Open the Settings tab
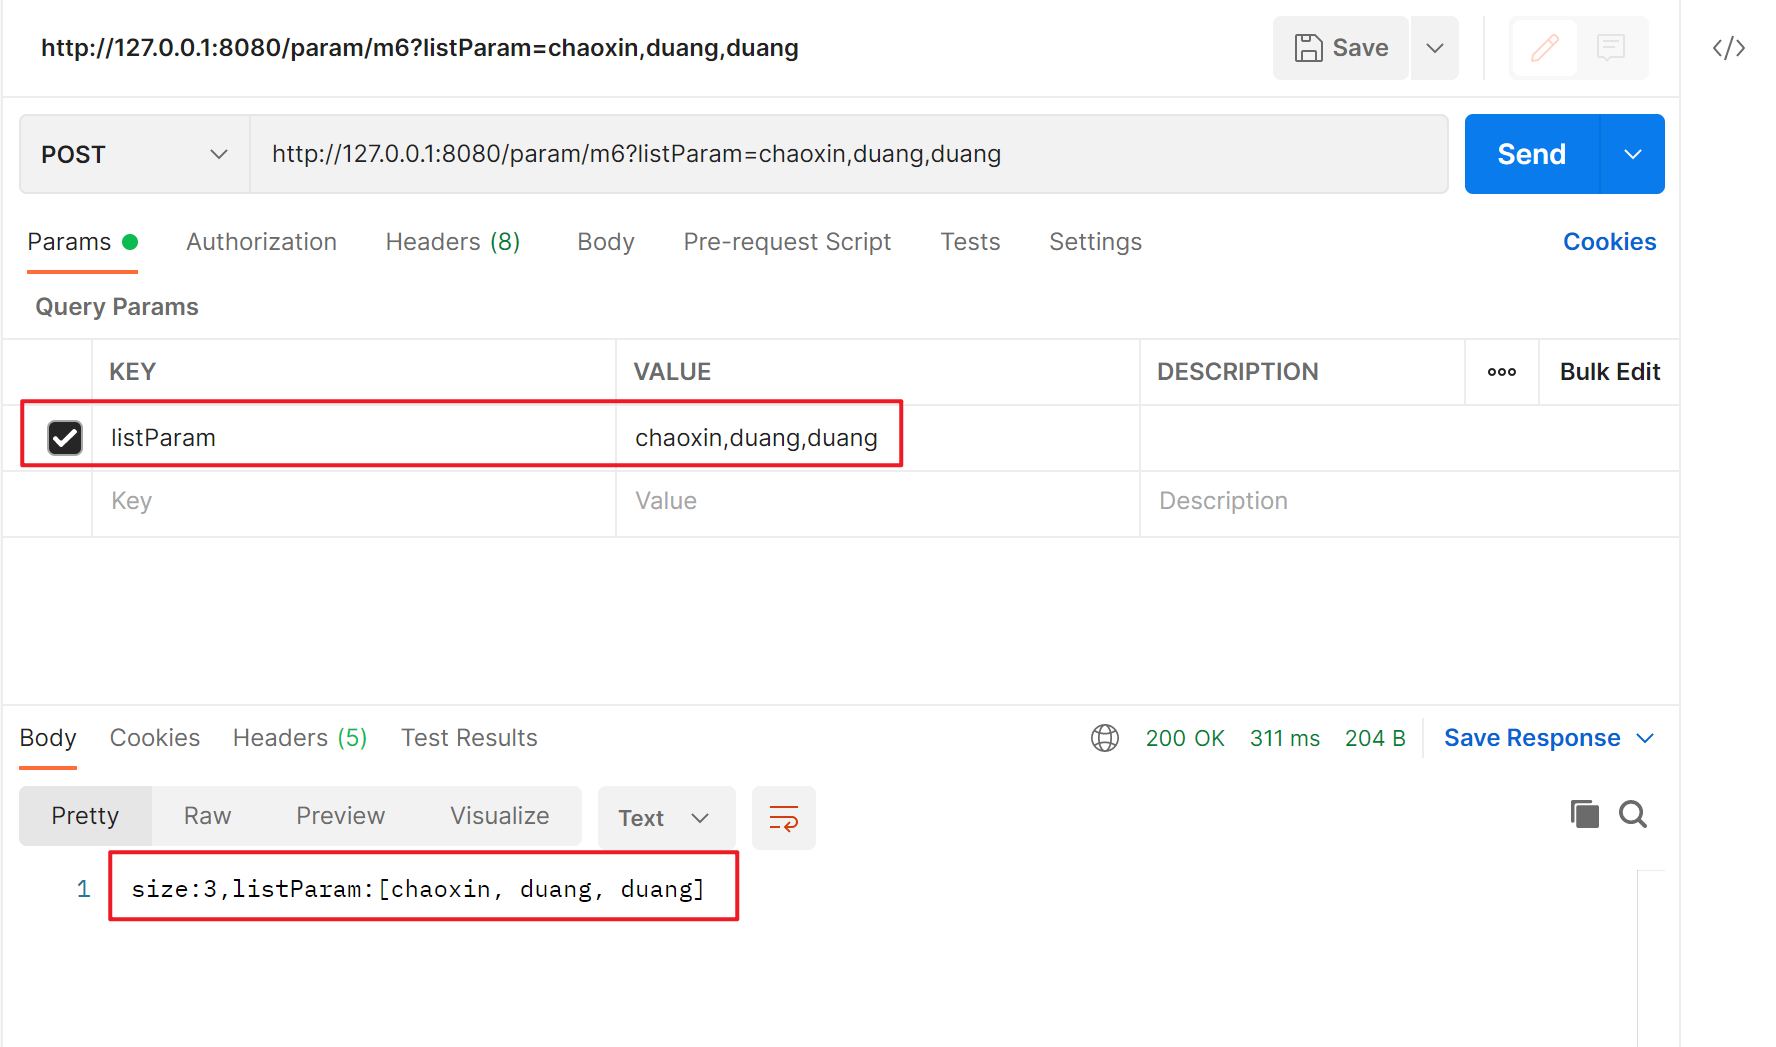The width and height of the screenshot is (1776, 1047). coord(1095,242)
